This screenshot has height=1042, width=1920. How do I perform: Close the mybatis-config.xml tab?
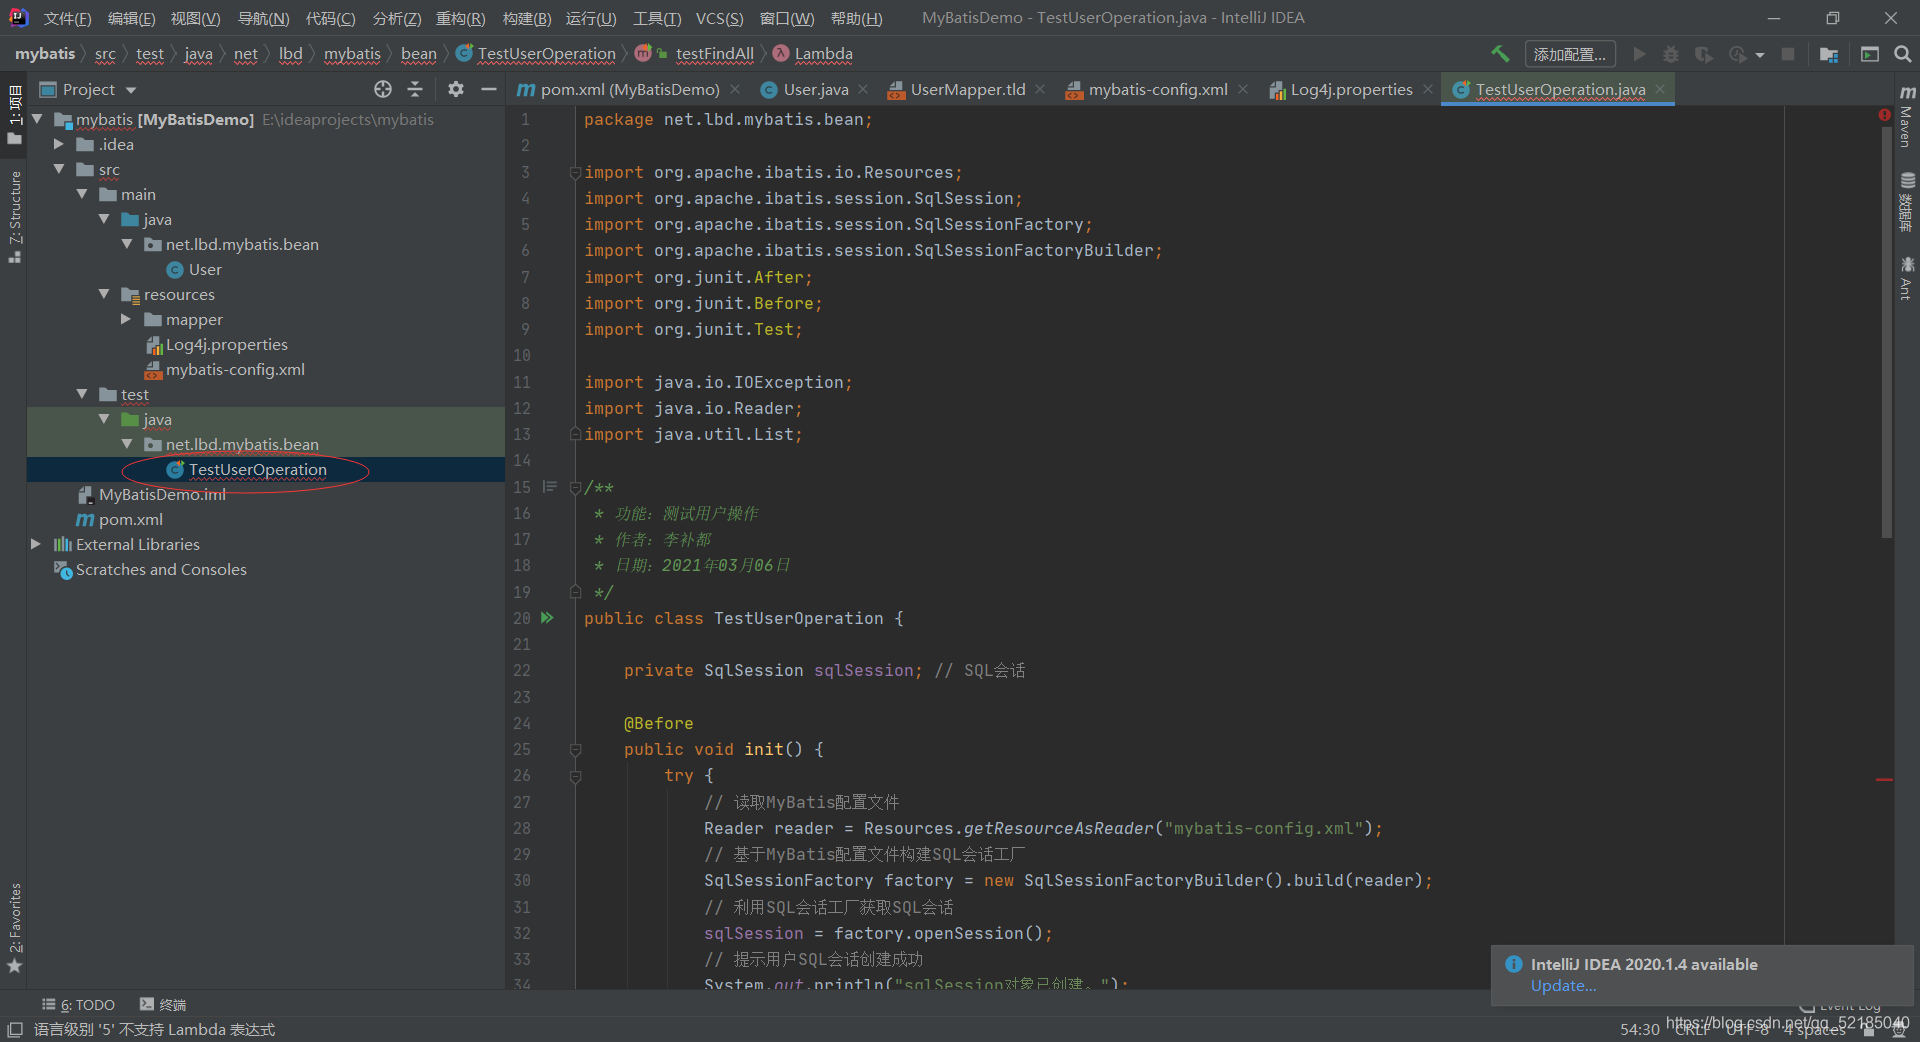[1243, 89]
